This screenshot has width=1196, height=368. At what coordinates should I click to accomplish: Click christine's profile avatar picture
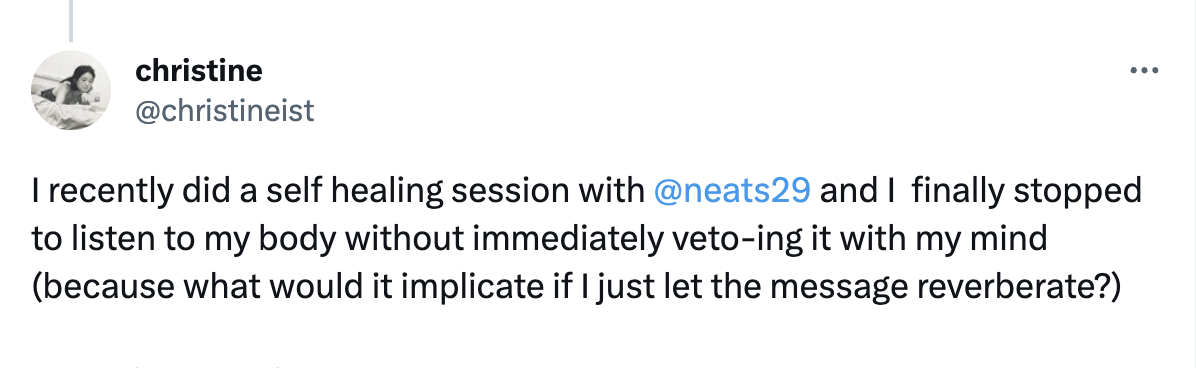click(x=71, y=90)
